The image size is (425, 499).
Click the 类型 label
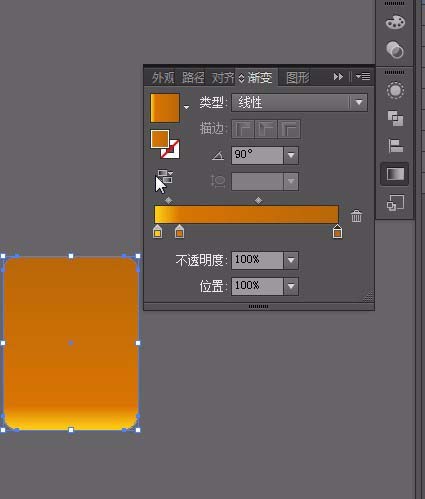click(x=213, y=103)
